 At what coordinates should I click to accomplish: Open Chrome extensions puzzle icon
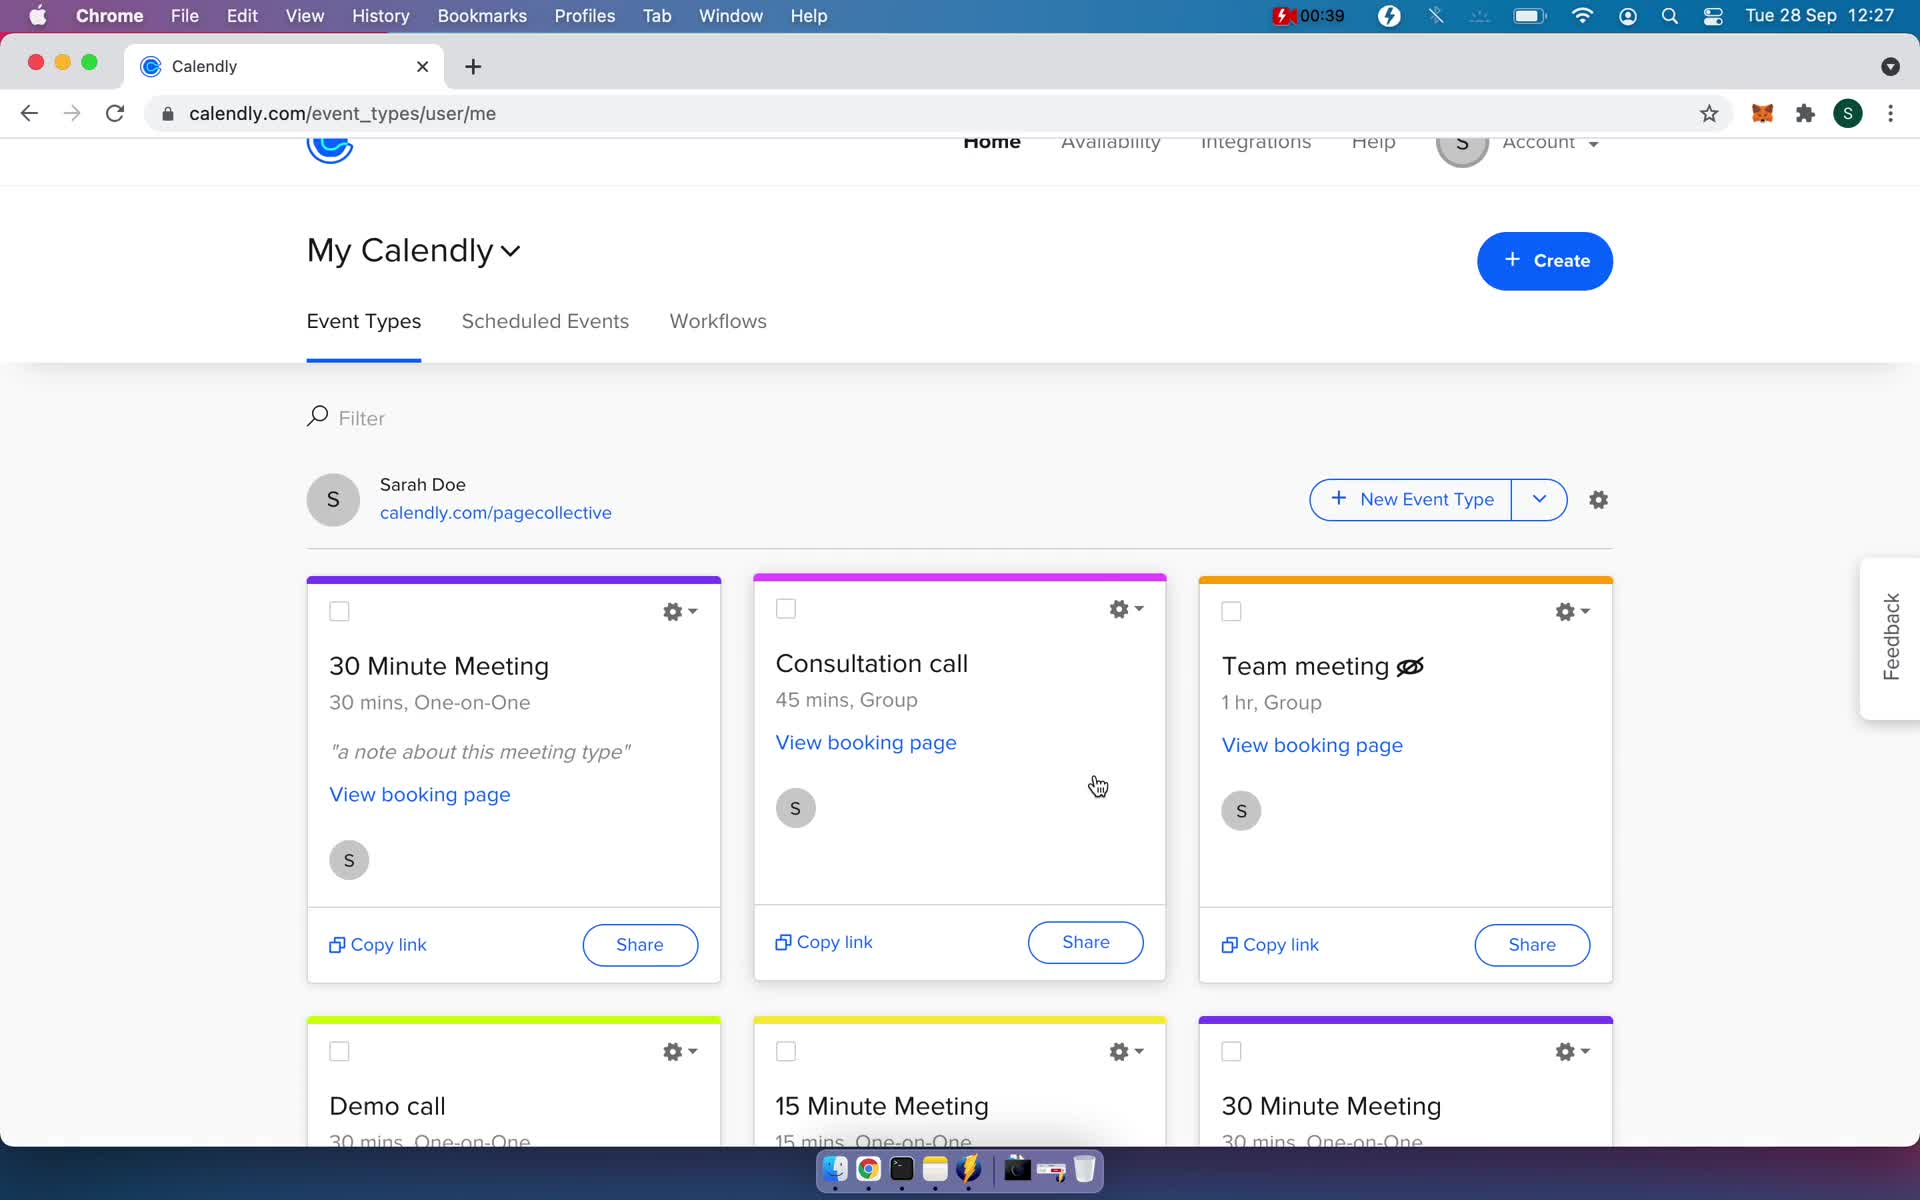(1805, 114)
